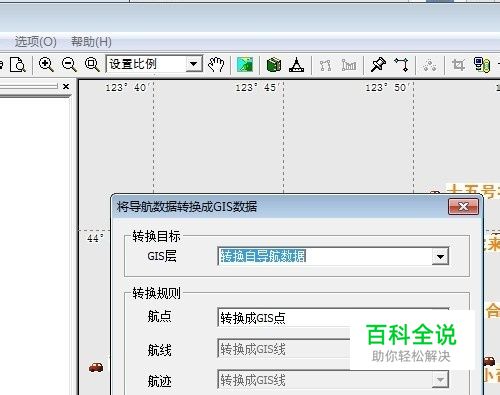Click the greyed scattered points icon

[430, 65]
